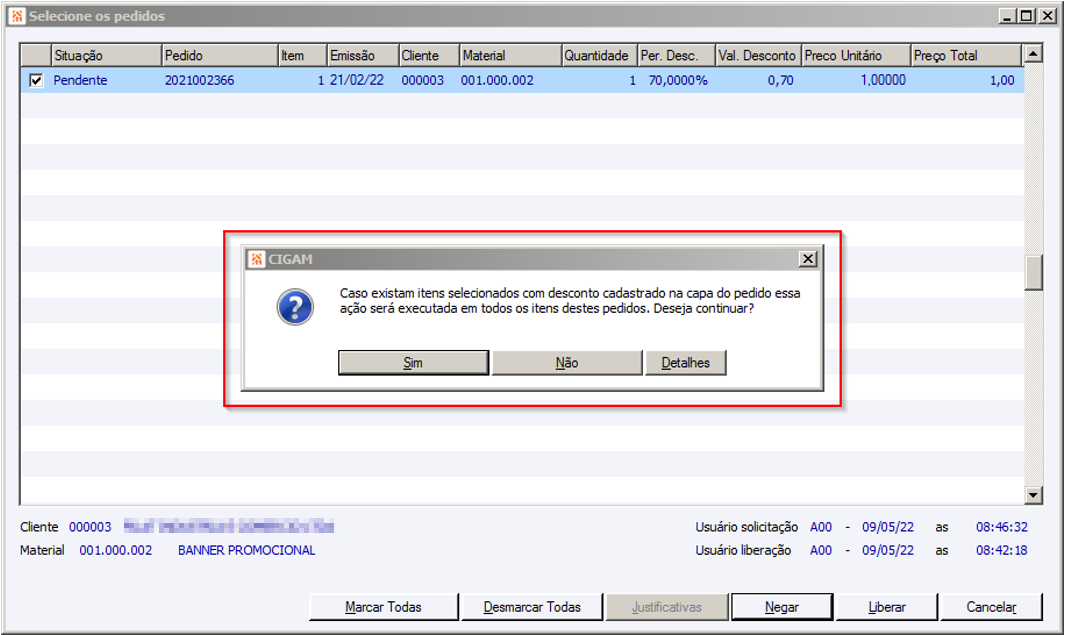The width and height of the screenshot is (1065, 635).
Task: Click the Desmarcar Todas button
Action: (x=532, y=607)
